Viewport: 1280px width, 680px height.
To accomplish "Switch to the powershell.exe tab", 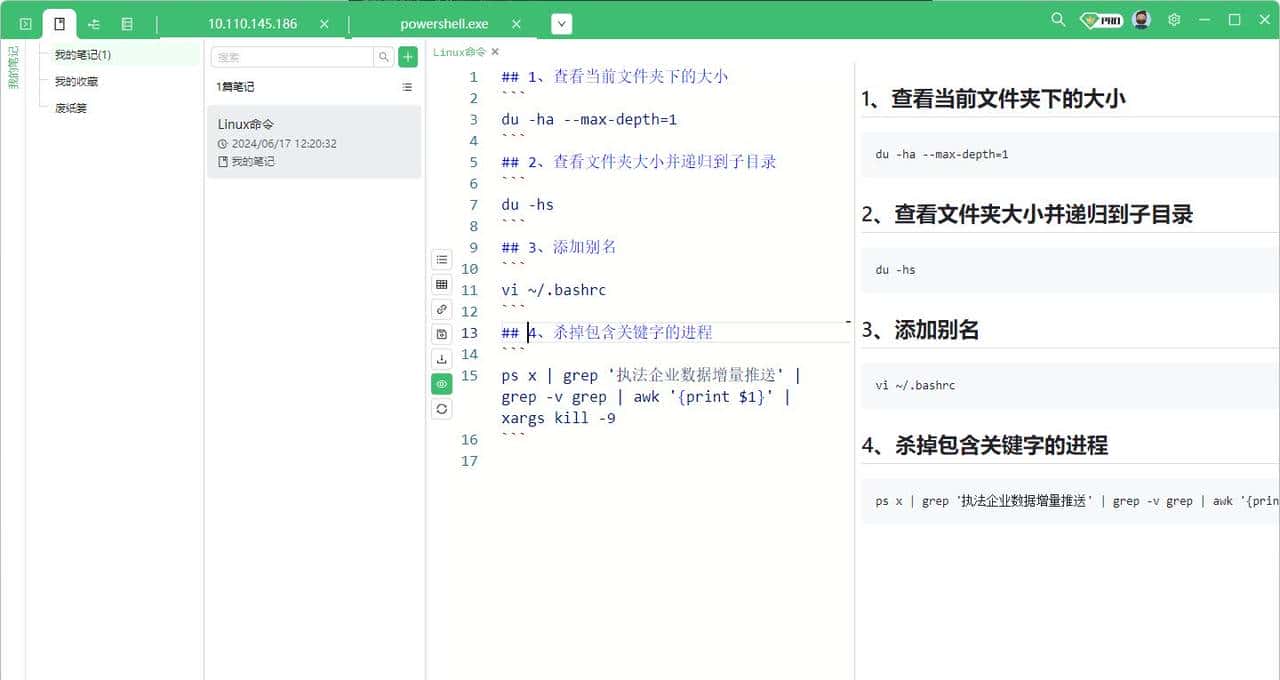I will click(x=443, y=22).
